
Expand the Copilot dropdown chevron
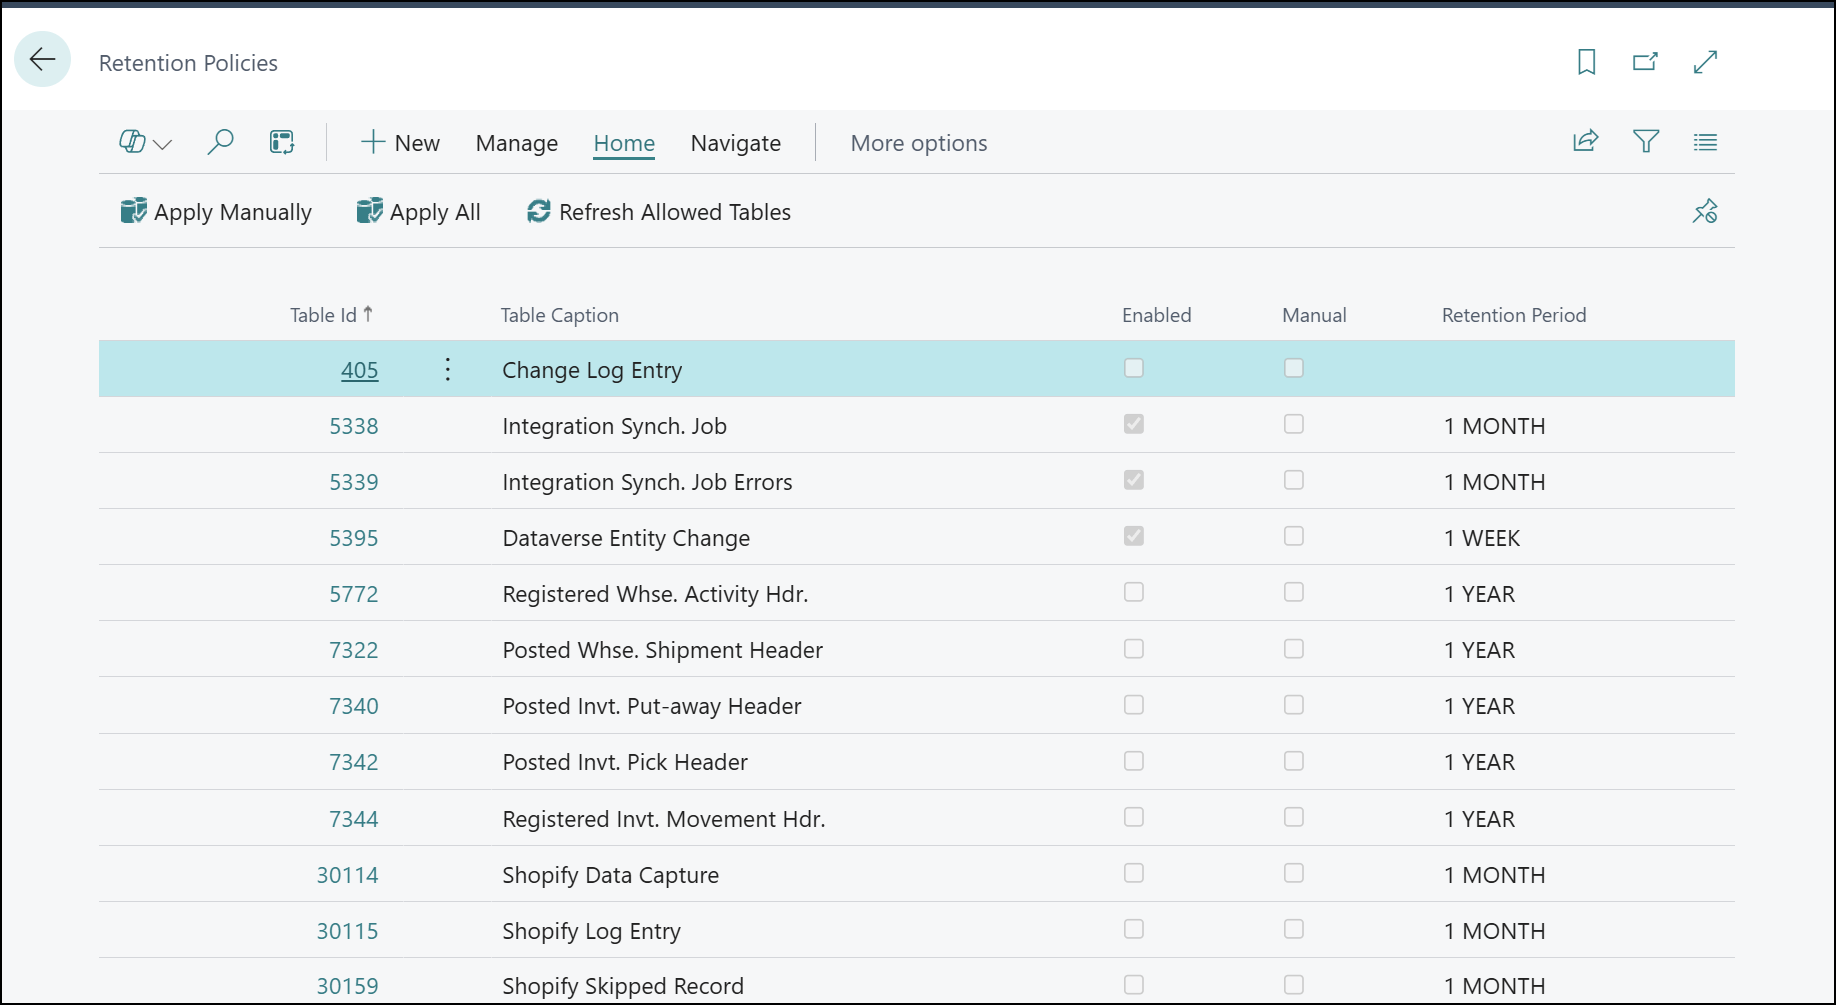pyautogui.click(x=163, y=143)
